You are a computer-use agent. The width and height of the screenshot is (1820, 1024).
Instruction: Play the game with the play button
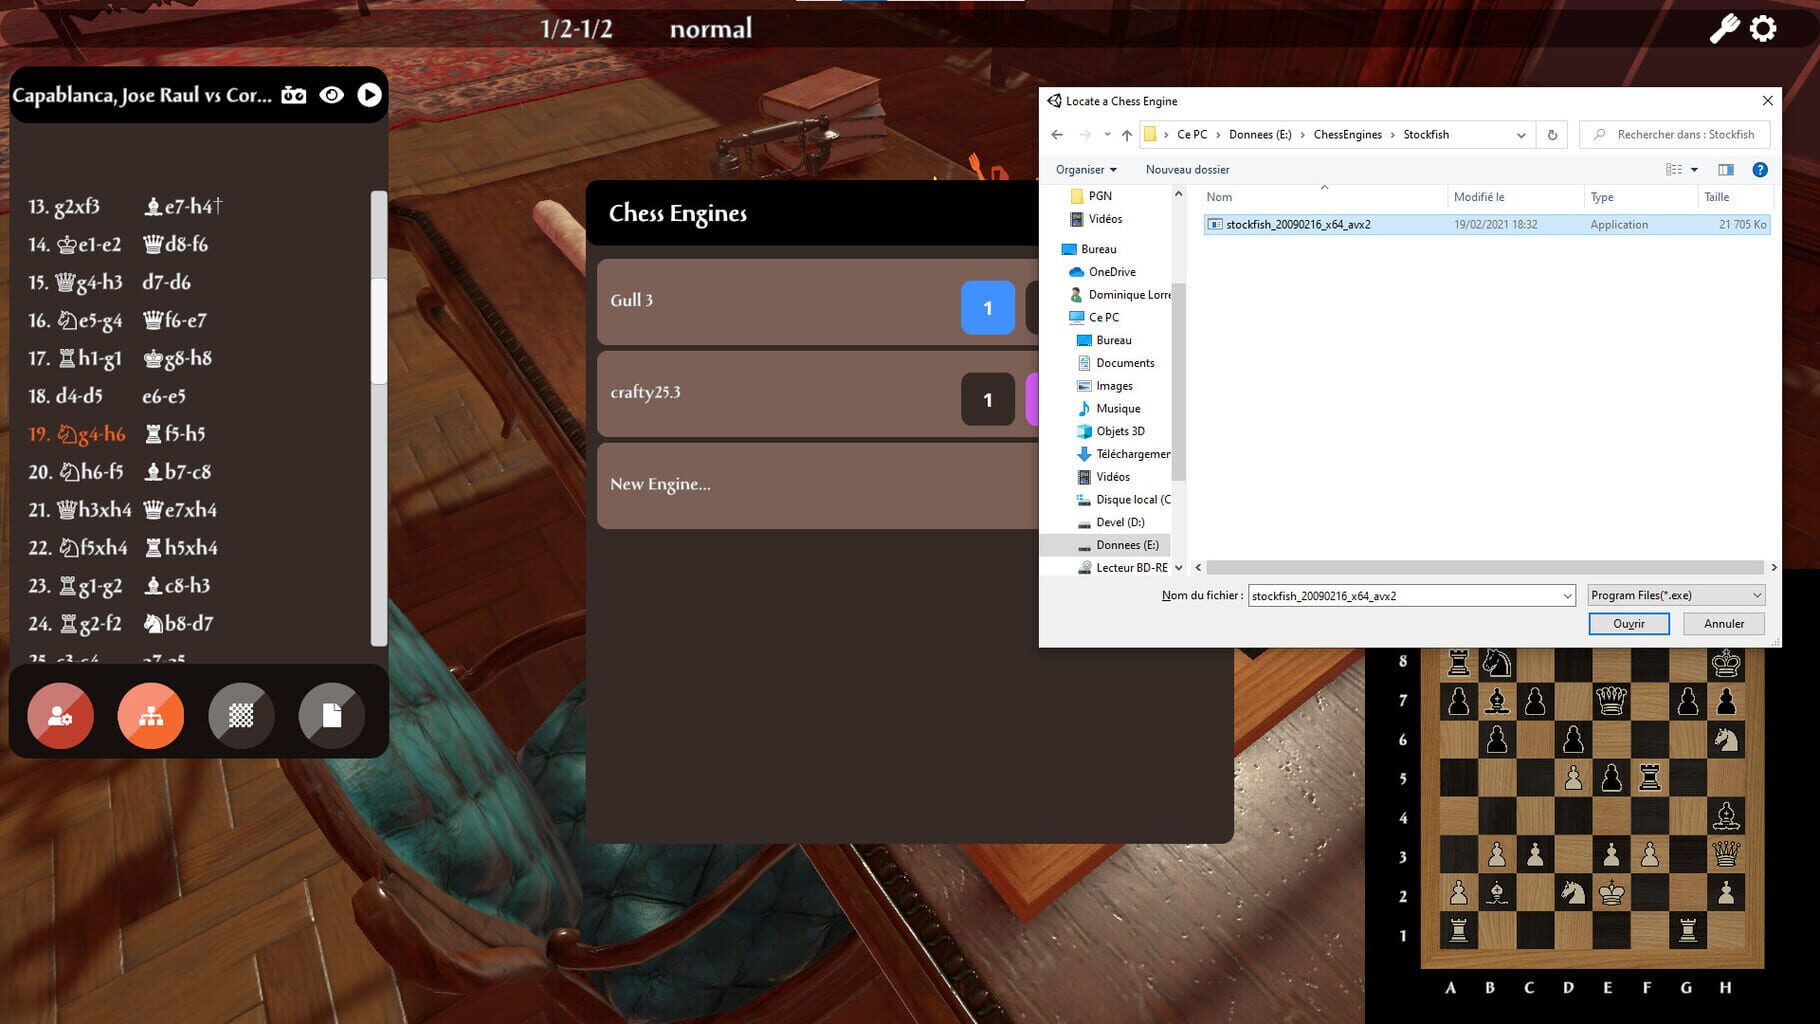coord(369,95)
